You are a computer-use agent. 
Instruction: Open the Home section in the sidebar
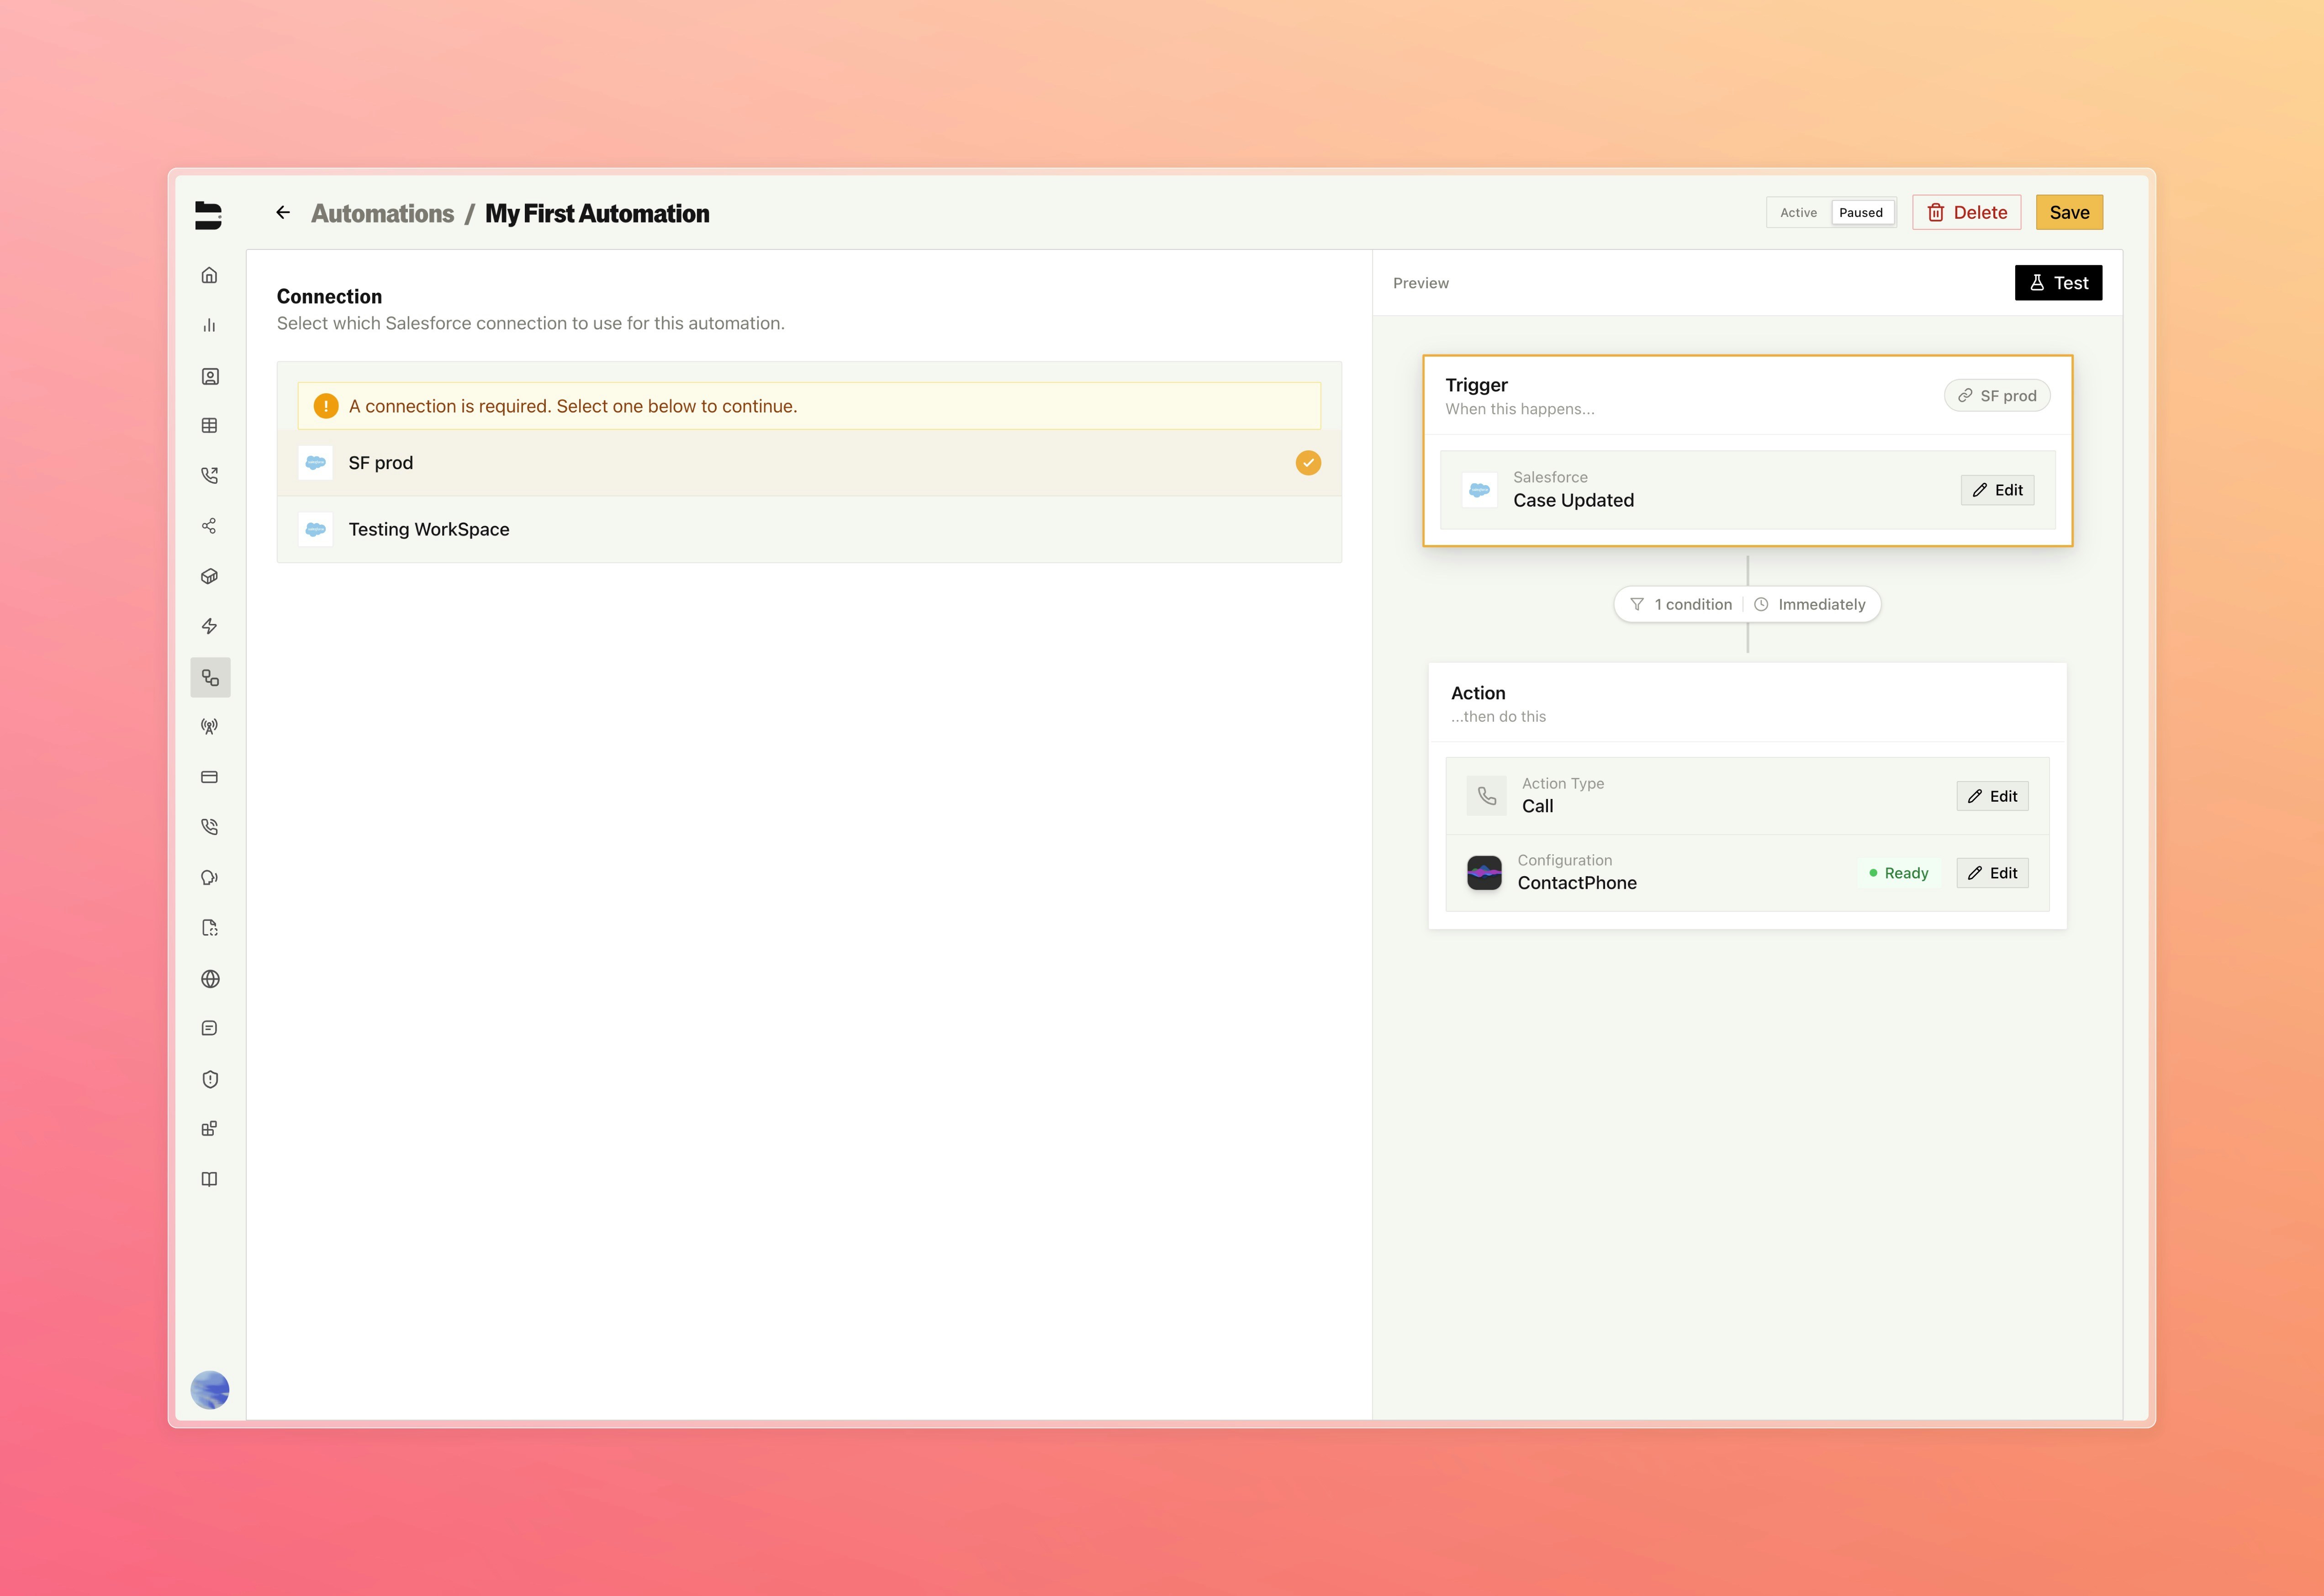210,275
